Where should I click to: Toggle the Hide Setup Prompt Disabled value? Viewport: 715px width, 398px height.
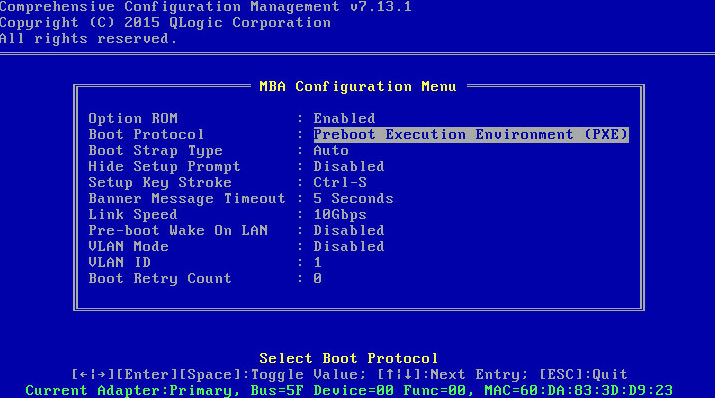pos(349,166)
